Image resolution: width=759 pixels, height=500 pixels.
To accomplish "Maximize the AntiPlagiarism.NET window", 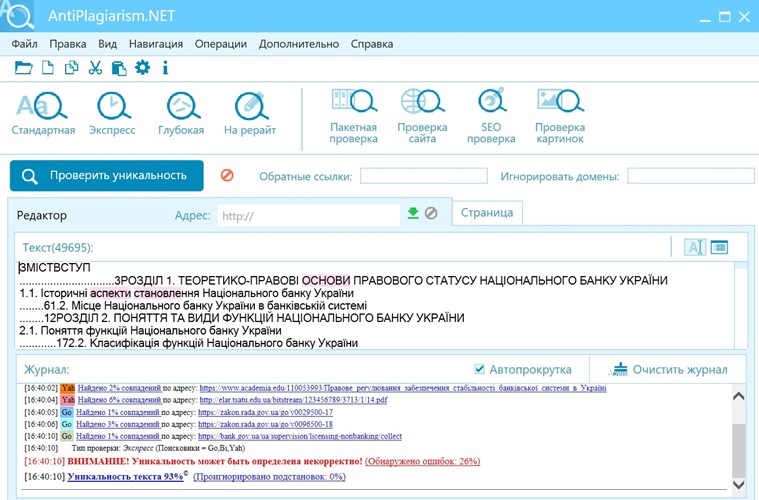I will 725,17.
